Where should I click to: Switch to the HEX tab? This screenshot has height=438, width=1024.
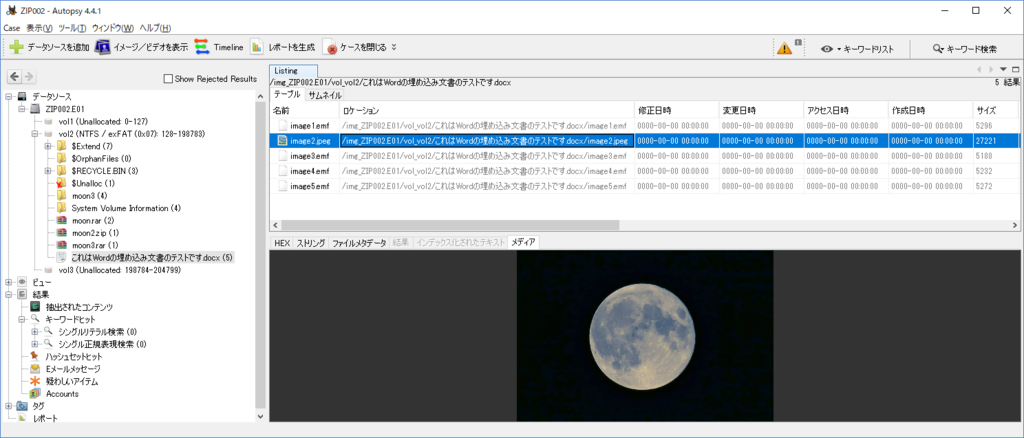[281, 243]
